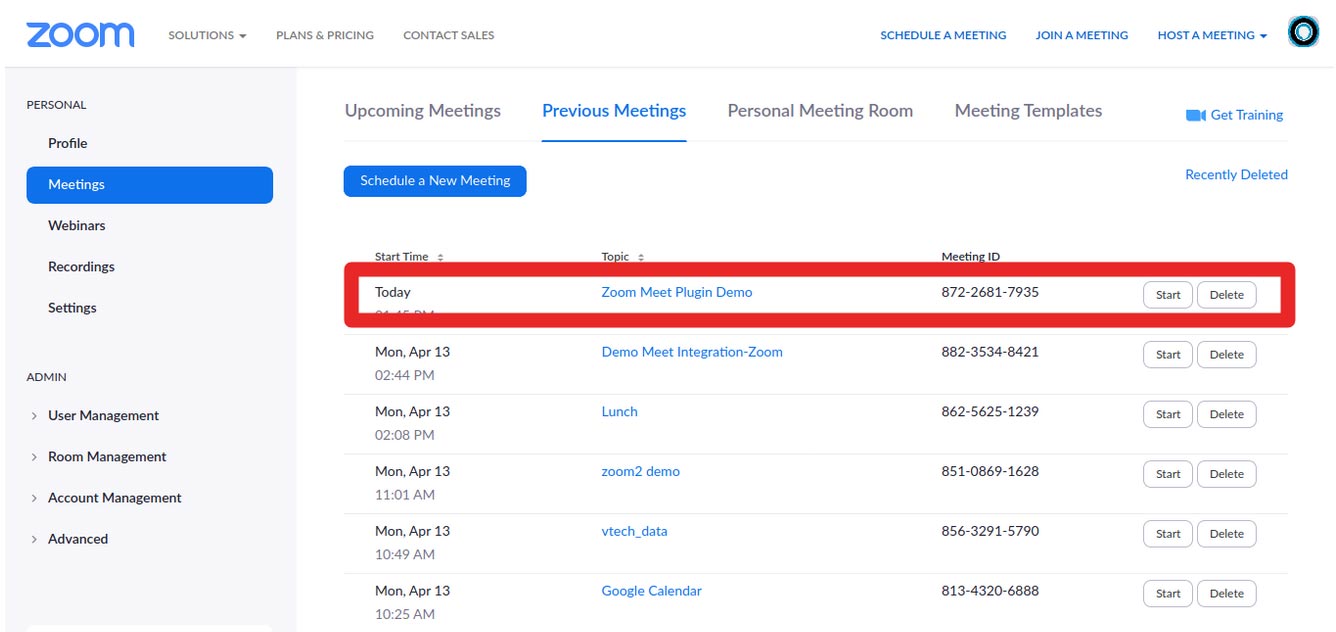The height and width of the screenshot is (632, 1336).
Task: Open the Lunch topic link
Action: [x=620, y=412]
